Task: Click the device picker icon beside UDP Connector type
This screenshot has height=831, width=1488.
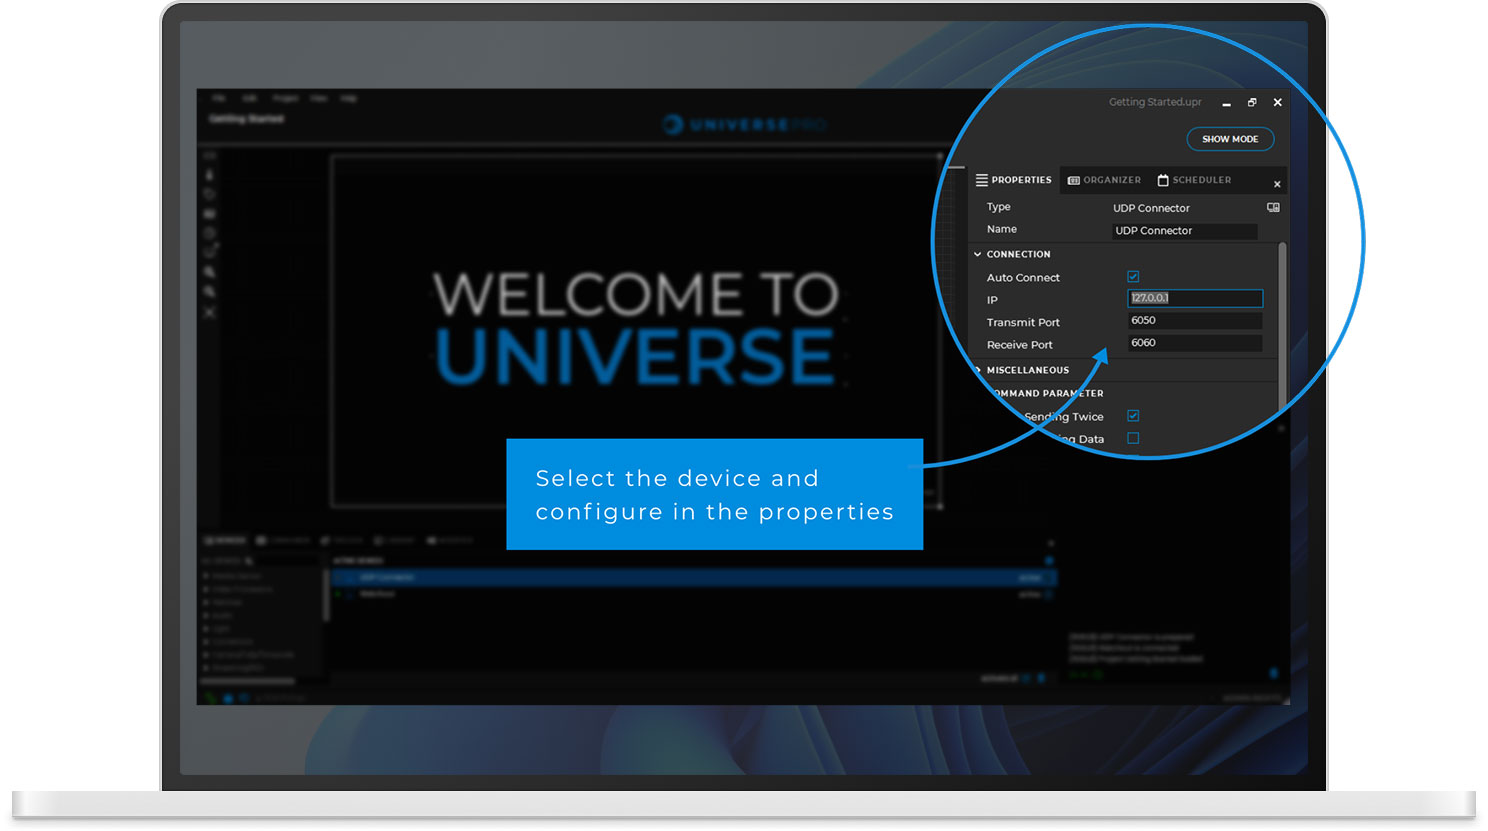Action: (1273, 207)
